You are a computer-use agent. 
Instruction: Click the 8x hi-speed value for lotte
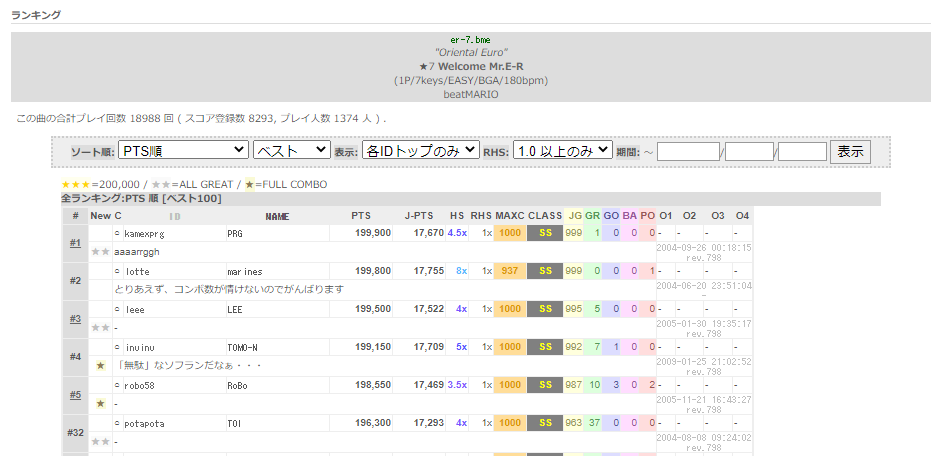tap(461, 271)
